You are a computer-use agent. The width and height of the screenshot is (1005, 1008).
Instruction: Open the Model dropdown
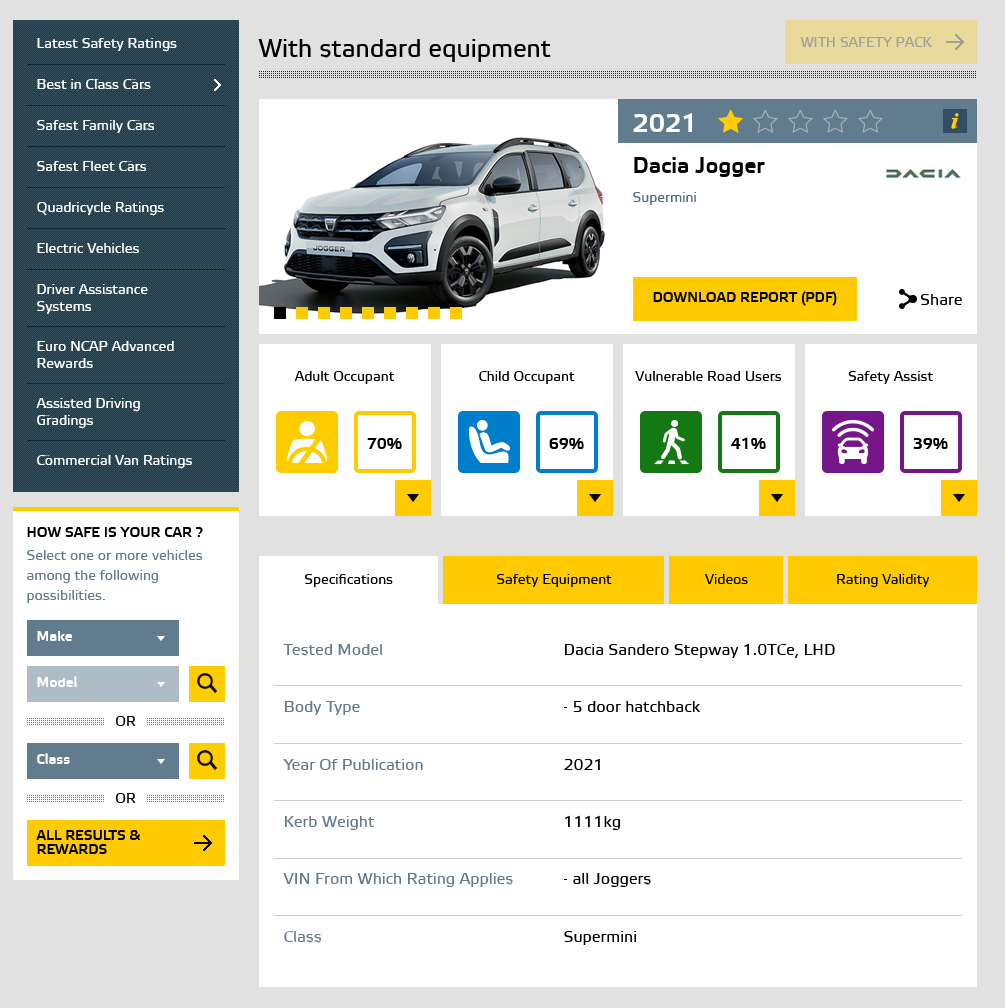click(103, 683)
